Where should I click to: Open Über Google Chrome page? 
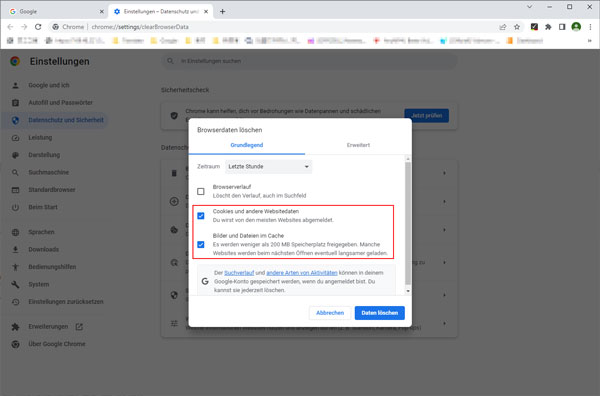coord(57,344)
